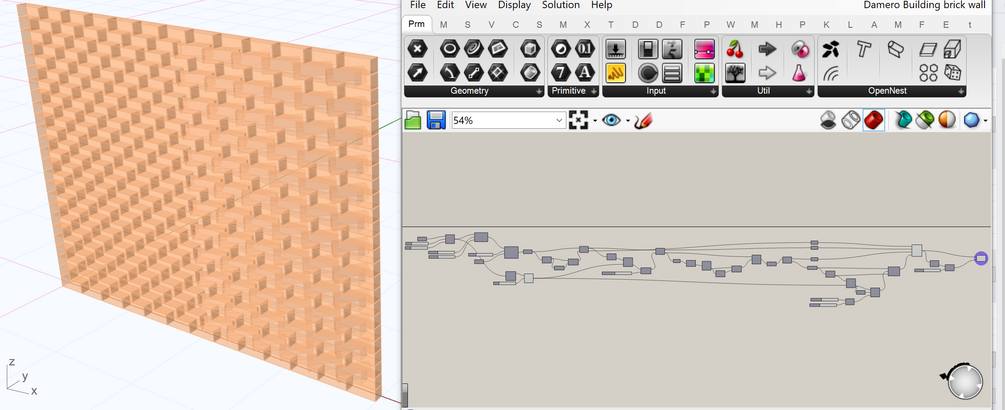The image size is (1005, 410).
Task: Select the Number parameter 0.1 icon
Action: click(585, 49)
